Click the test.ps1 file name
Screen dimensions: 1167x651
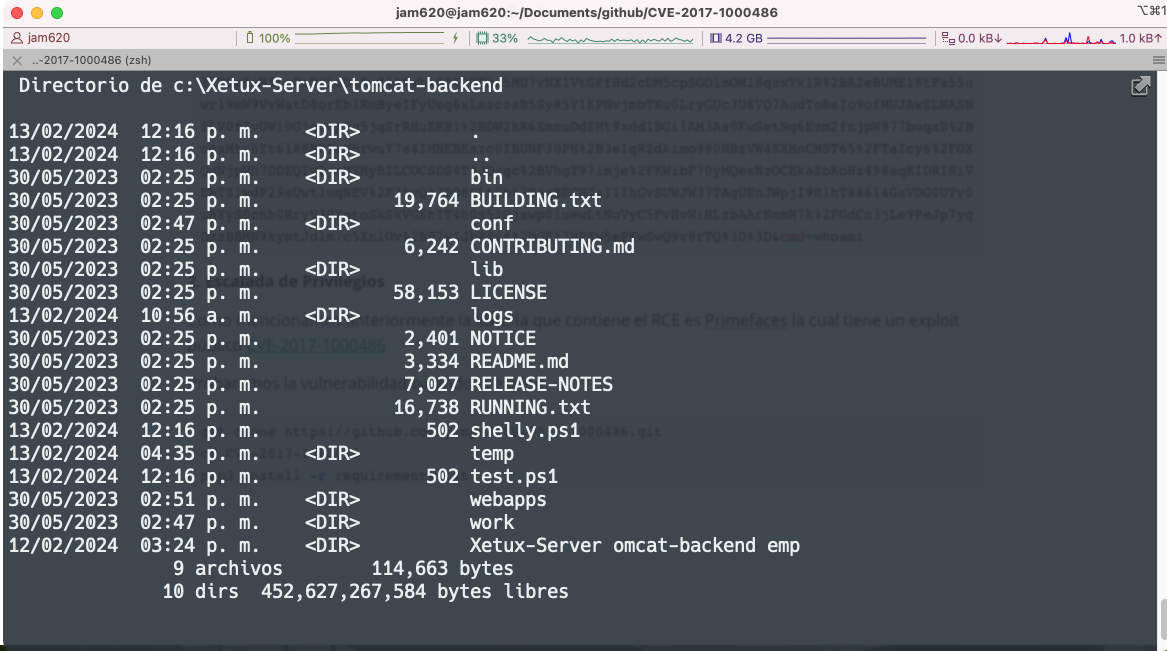click(514, 477)
